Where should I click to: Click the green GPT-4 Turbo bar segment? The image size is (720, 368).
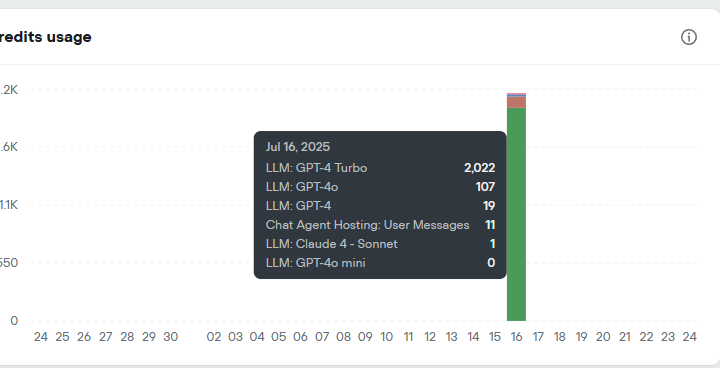pos(516,214)
